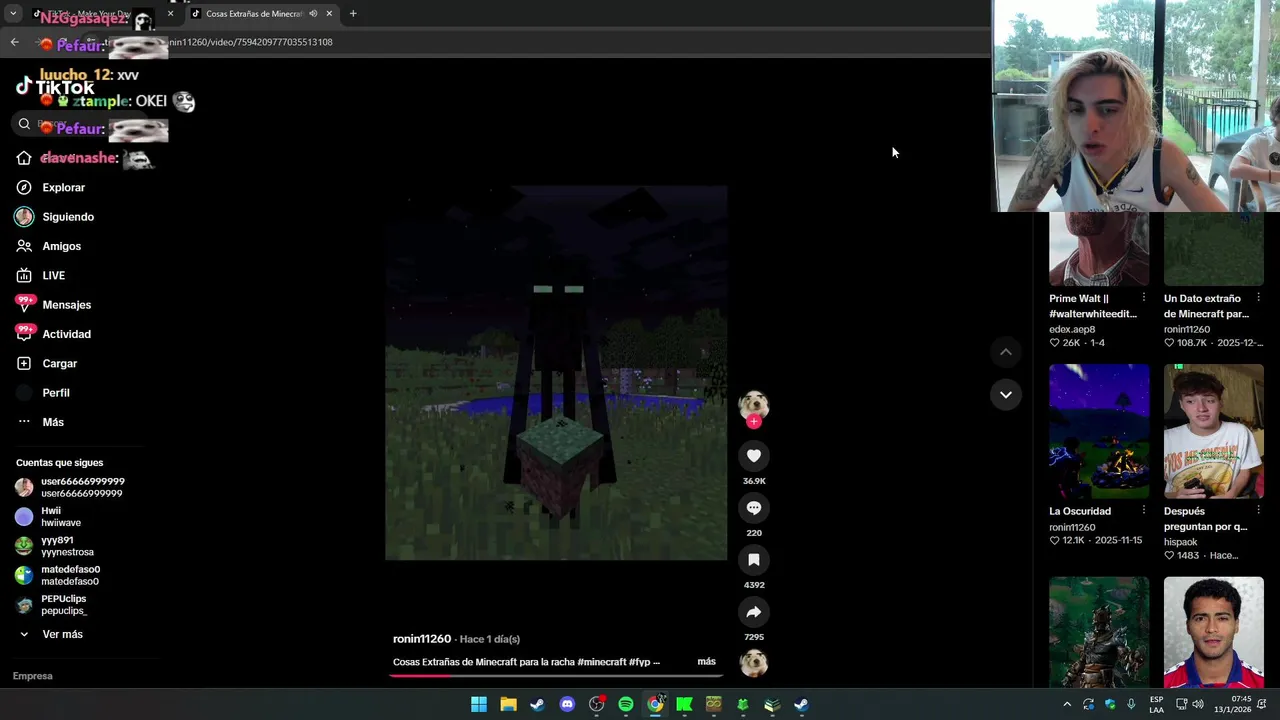Open options menu for Después preguntan video
This screenshot has width=1280, height=720.
pos(1258,511)
